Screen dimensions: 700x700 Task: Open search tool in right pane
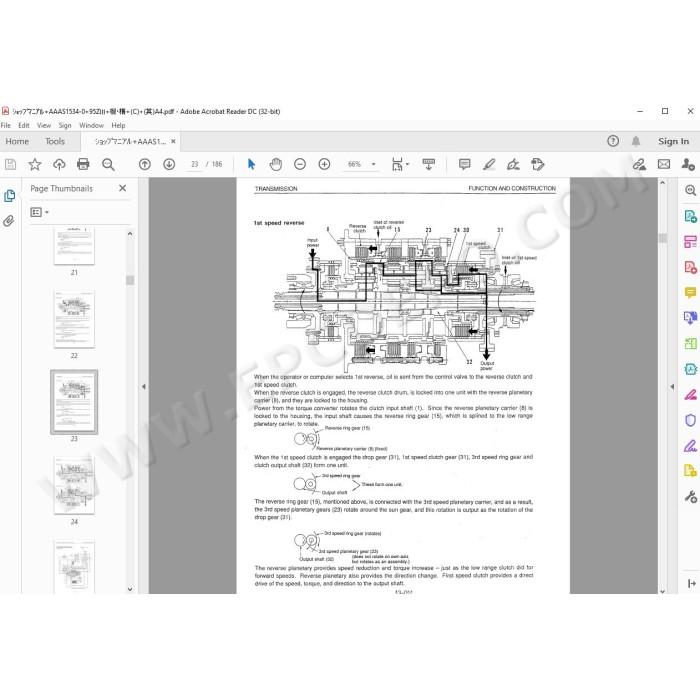tap(690, 191)
